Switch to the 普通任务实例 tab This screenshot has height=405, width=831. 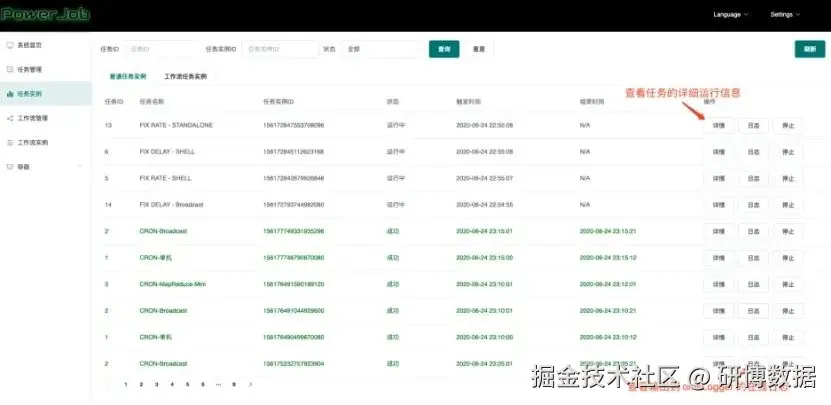coord(128,76)
